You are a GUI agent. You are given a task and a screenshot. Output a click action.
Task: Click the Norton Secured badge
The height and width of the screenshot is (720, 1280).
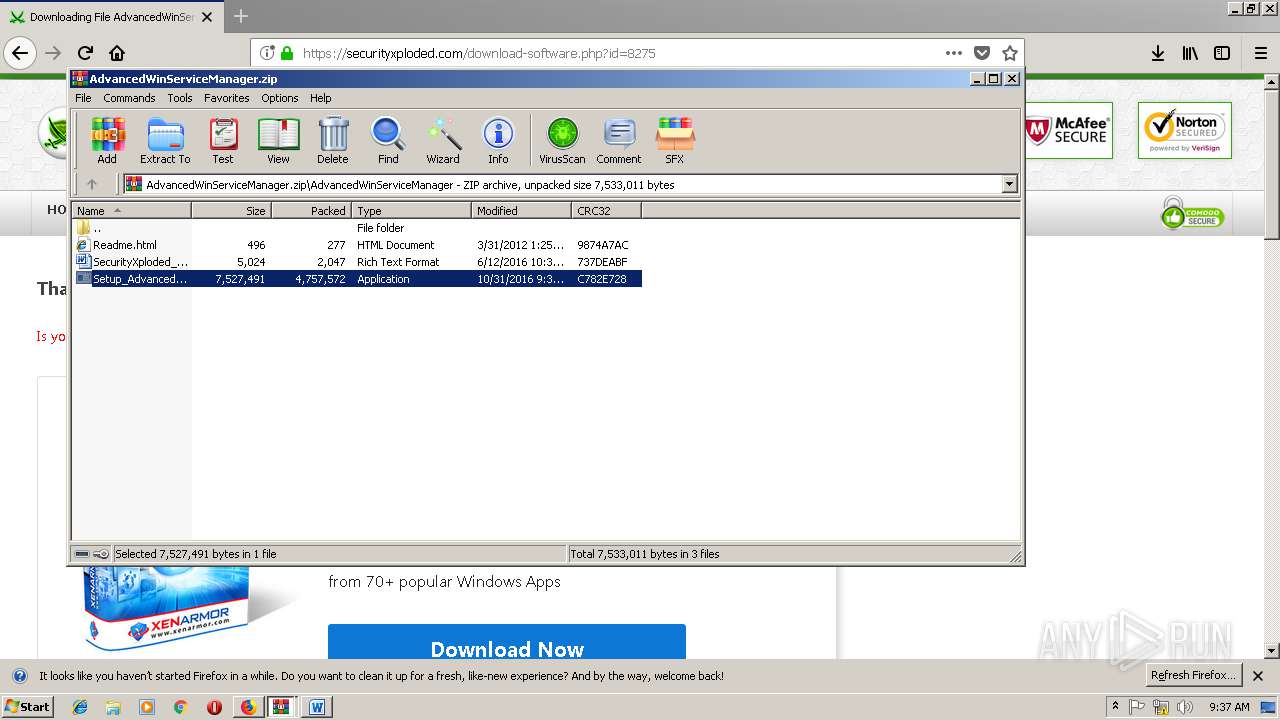coord(1185,130)
